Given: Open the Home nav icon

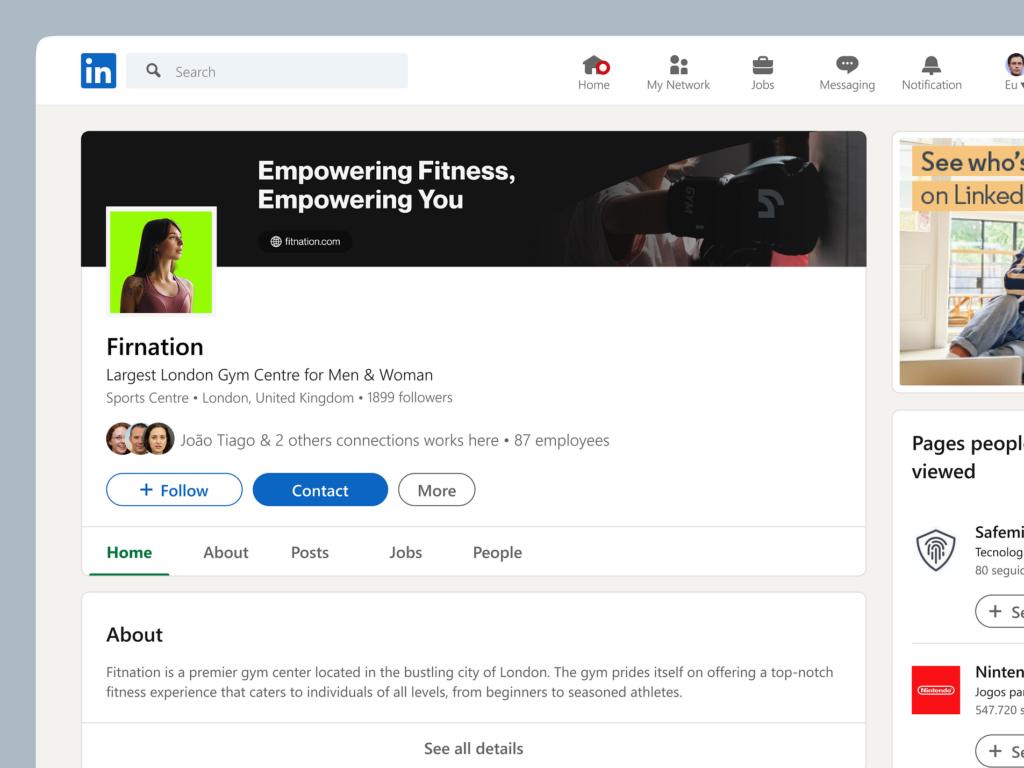Looking at the screenshot, I should (x=594, y=65).
